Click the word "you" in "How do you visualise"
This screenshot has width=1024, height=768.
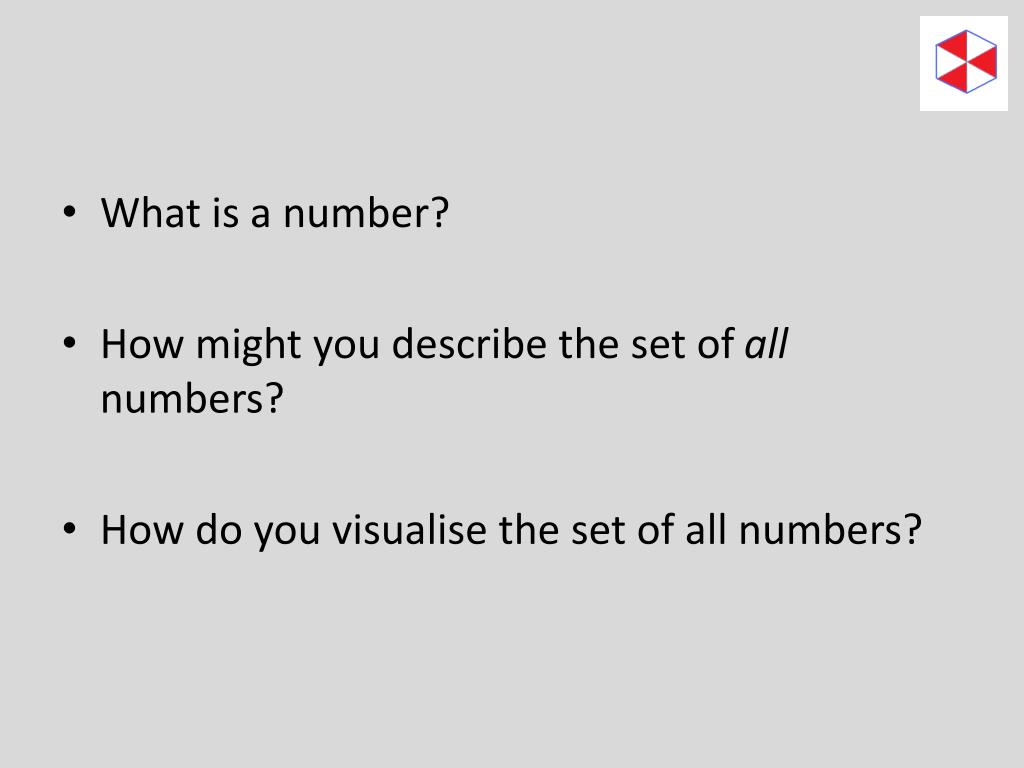[x=287, y=532]
